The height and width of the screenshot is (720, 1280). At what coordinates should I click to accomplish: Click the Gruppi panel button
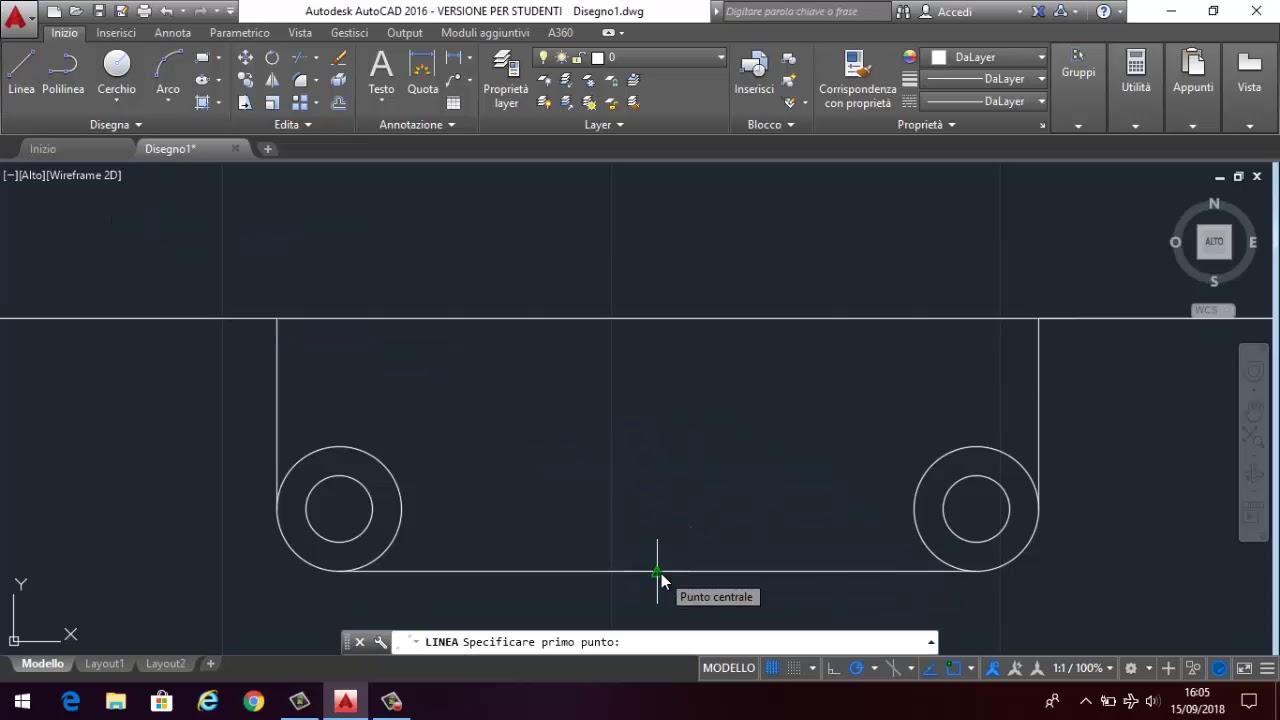point(1078,64)
